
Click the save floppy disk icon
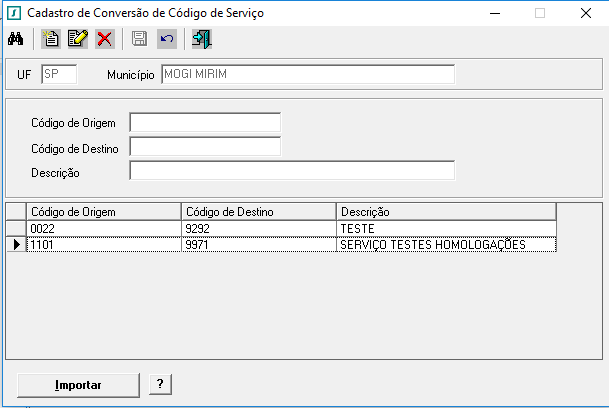pyautogui.click(x=139, y=39)
